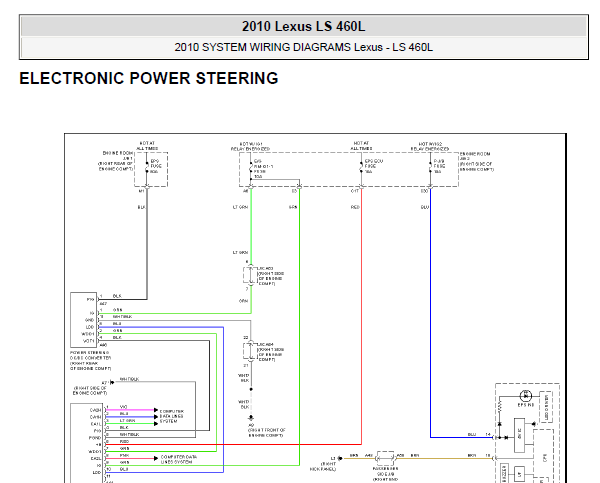Click the "EPS IND" label
The image size is (600, 483).
pyautogui.click(x=526, y=405)
